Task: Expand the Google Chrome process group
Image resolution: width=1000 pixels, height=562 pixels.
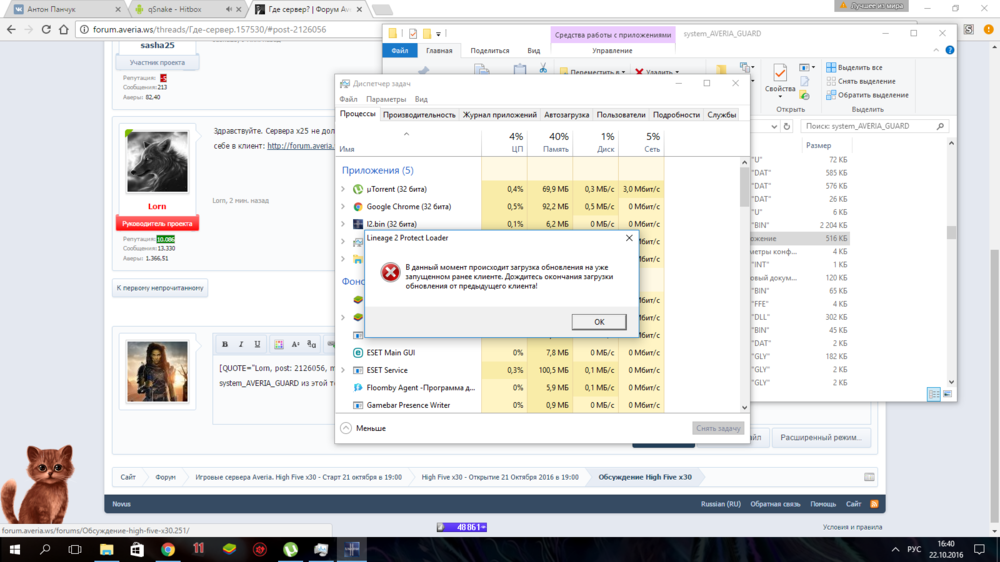Action: point(343,207)
